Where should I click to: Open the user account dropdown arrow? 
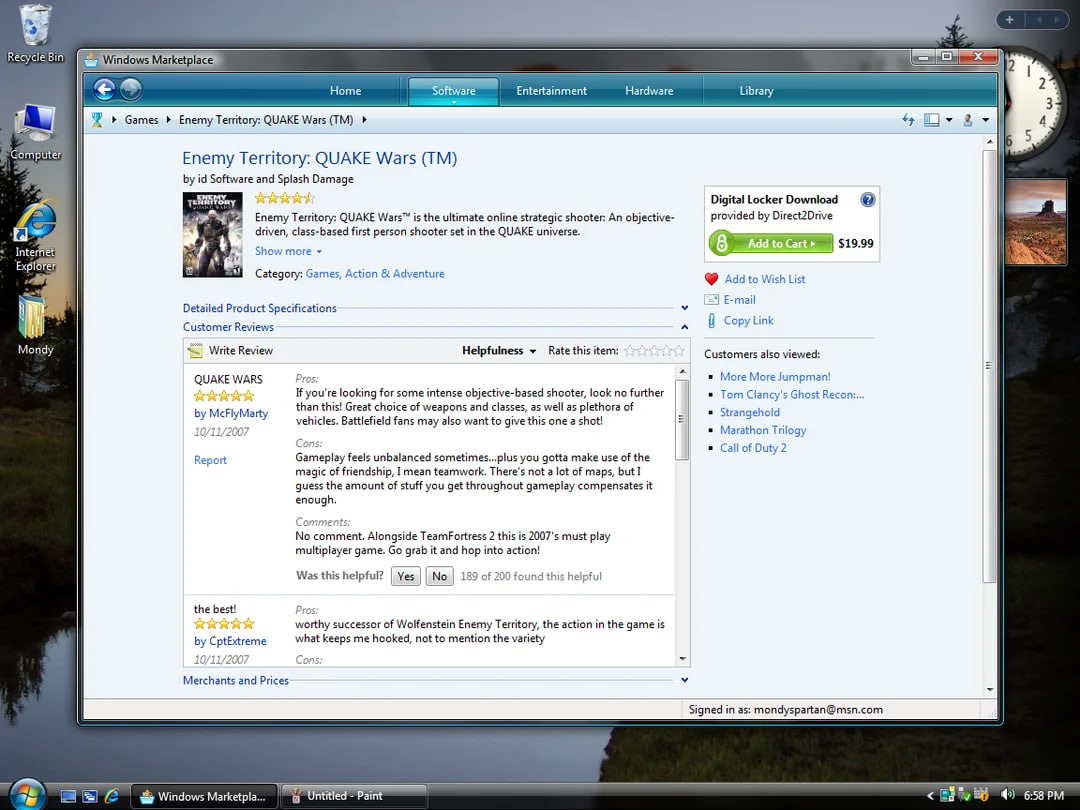point(986,120)
